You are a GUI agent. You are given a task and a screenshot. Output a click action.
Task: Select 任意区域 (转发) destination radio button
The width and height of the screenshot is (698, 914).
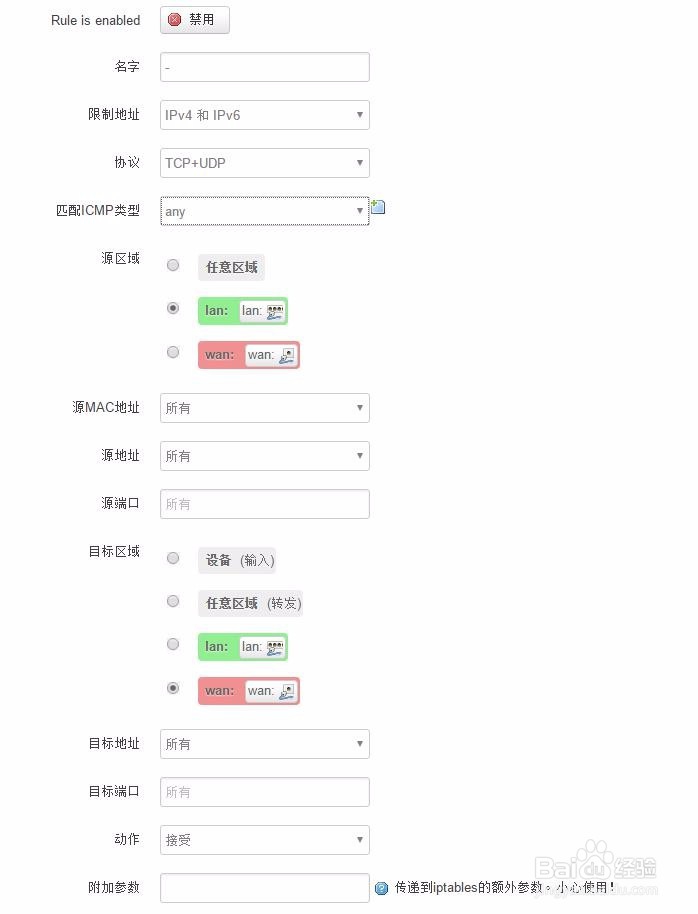[x=173, y=601]
